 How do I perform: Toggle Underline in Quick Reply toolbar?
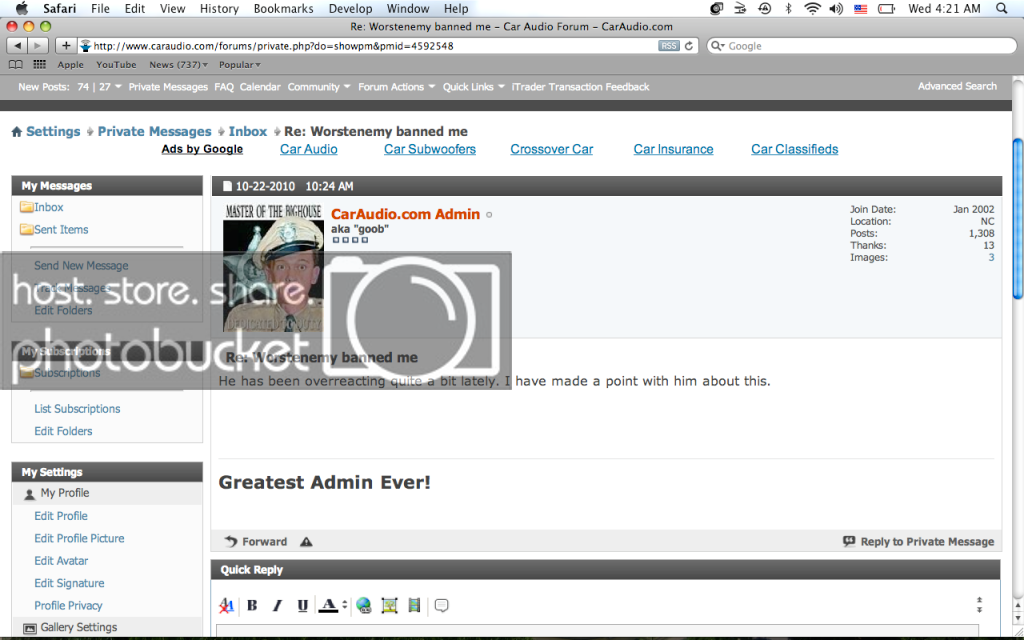coord(302,605)
